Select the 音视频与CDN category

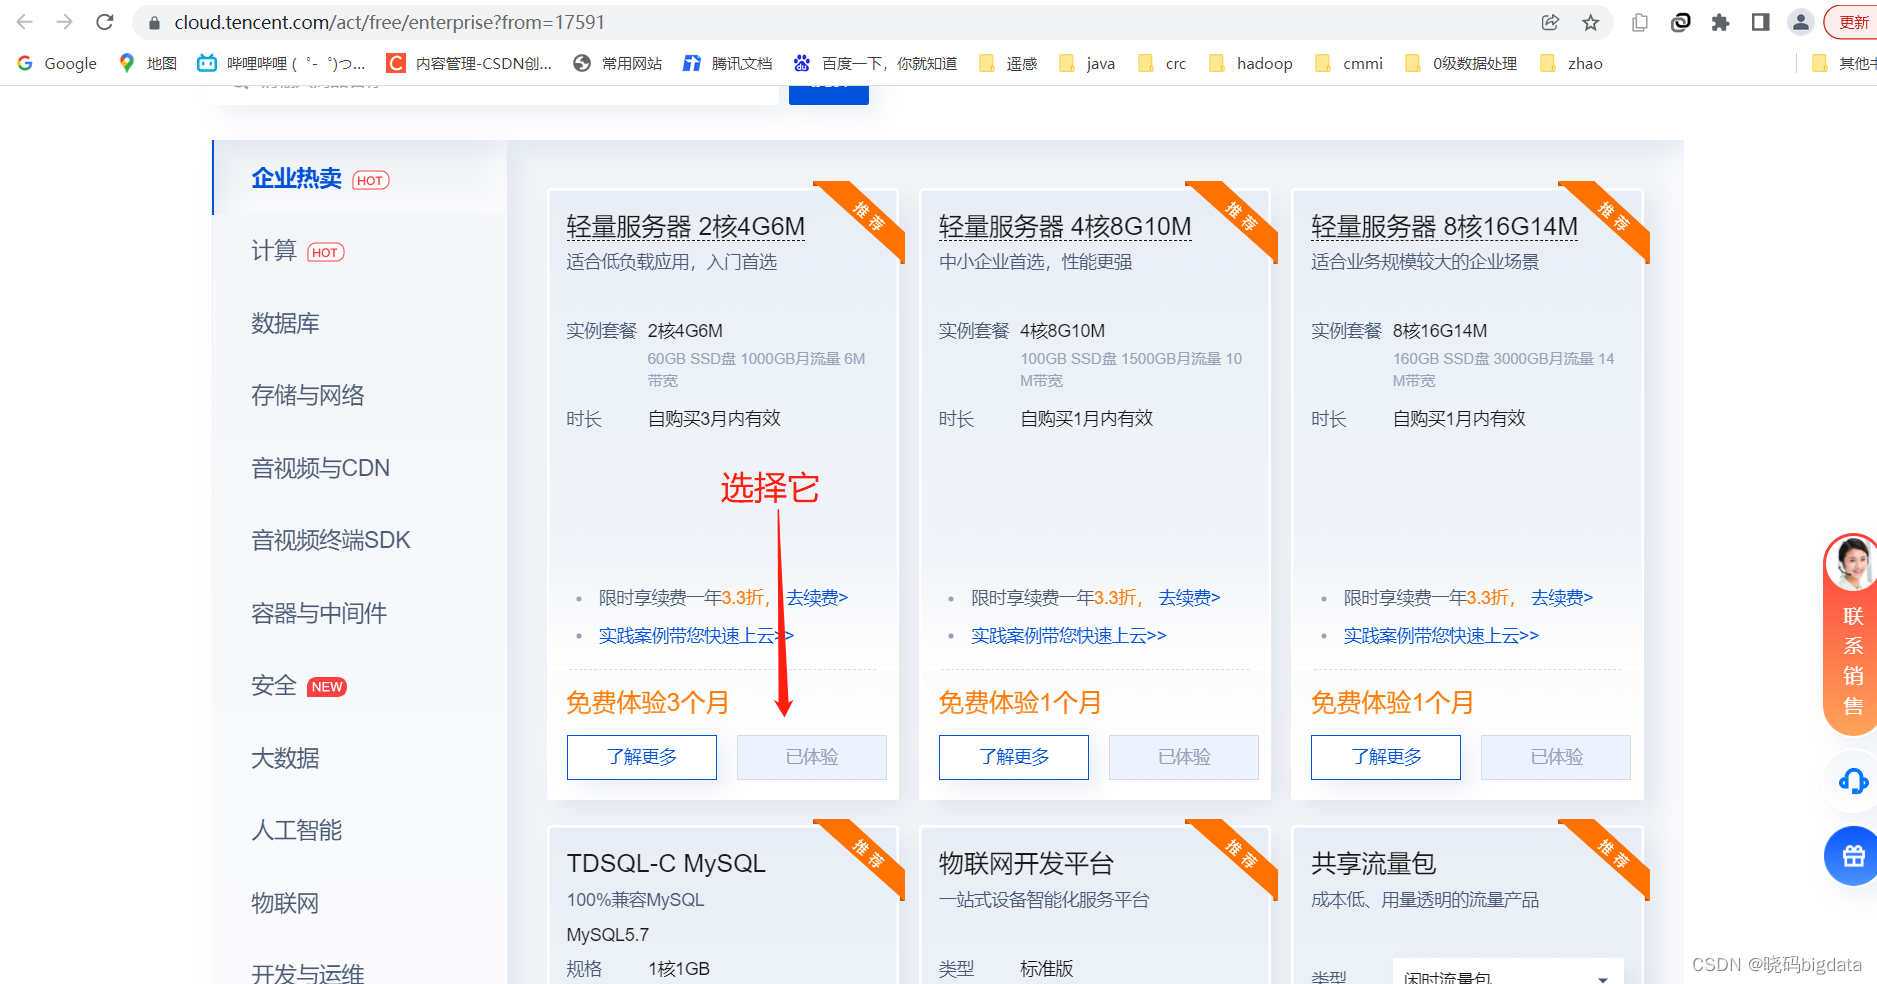tap(320, 468)
